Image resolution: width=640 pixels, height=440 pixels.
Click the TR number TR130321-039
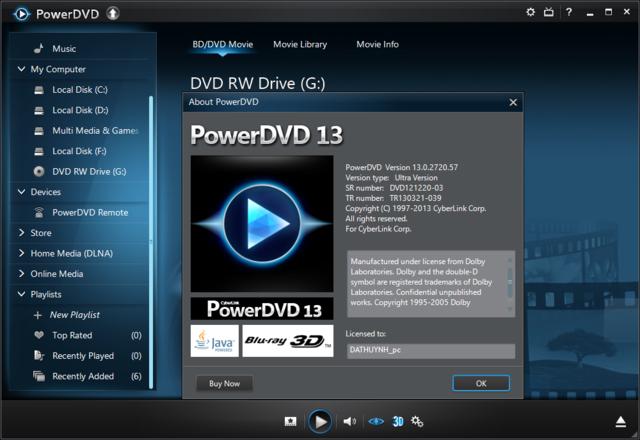point(415,198)
